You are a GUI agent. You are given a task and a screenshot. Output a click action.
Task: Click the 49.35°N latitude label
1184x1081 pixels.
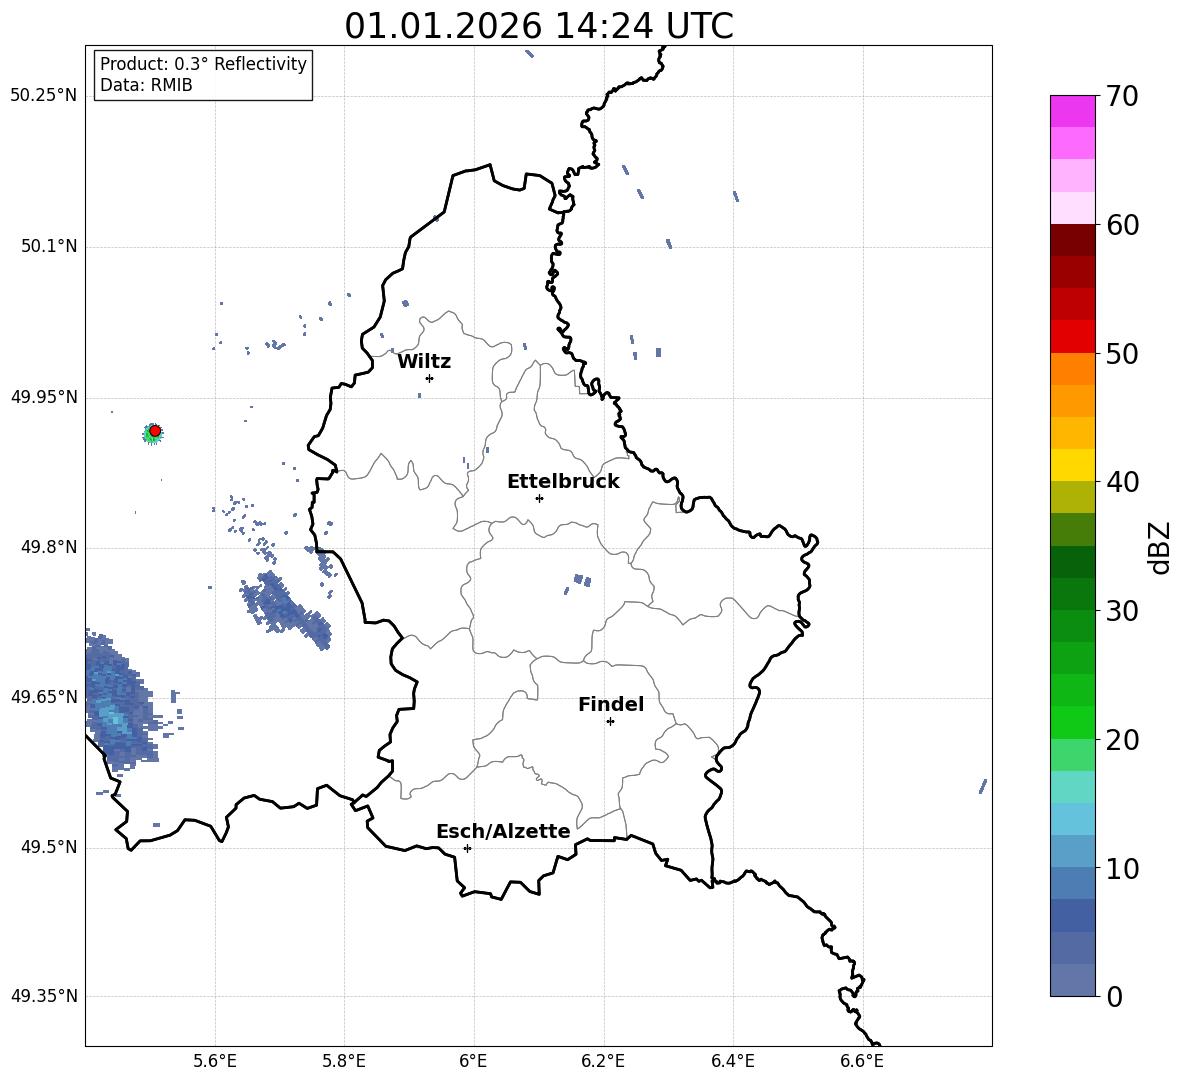click(x=44, y=996)
